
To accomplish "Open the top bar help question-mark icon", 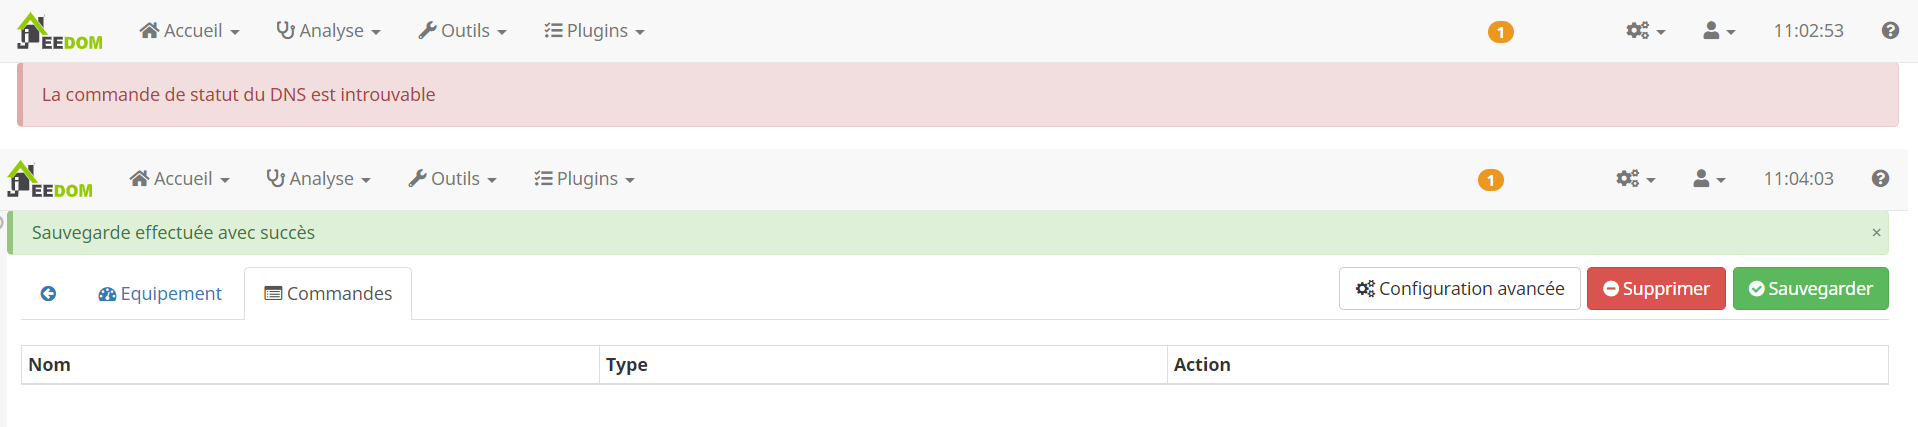I will click(x=1890, y=31).
